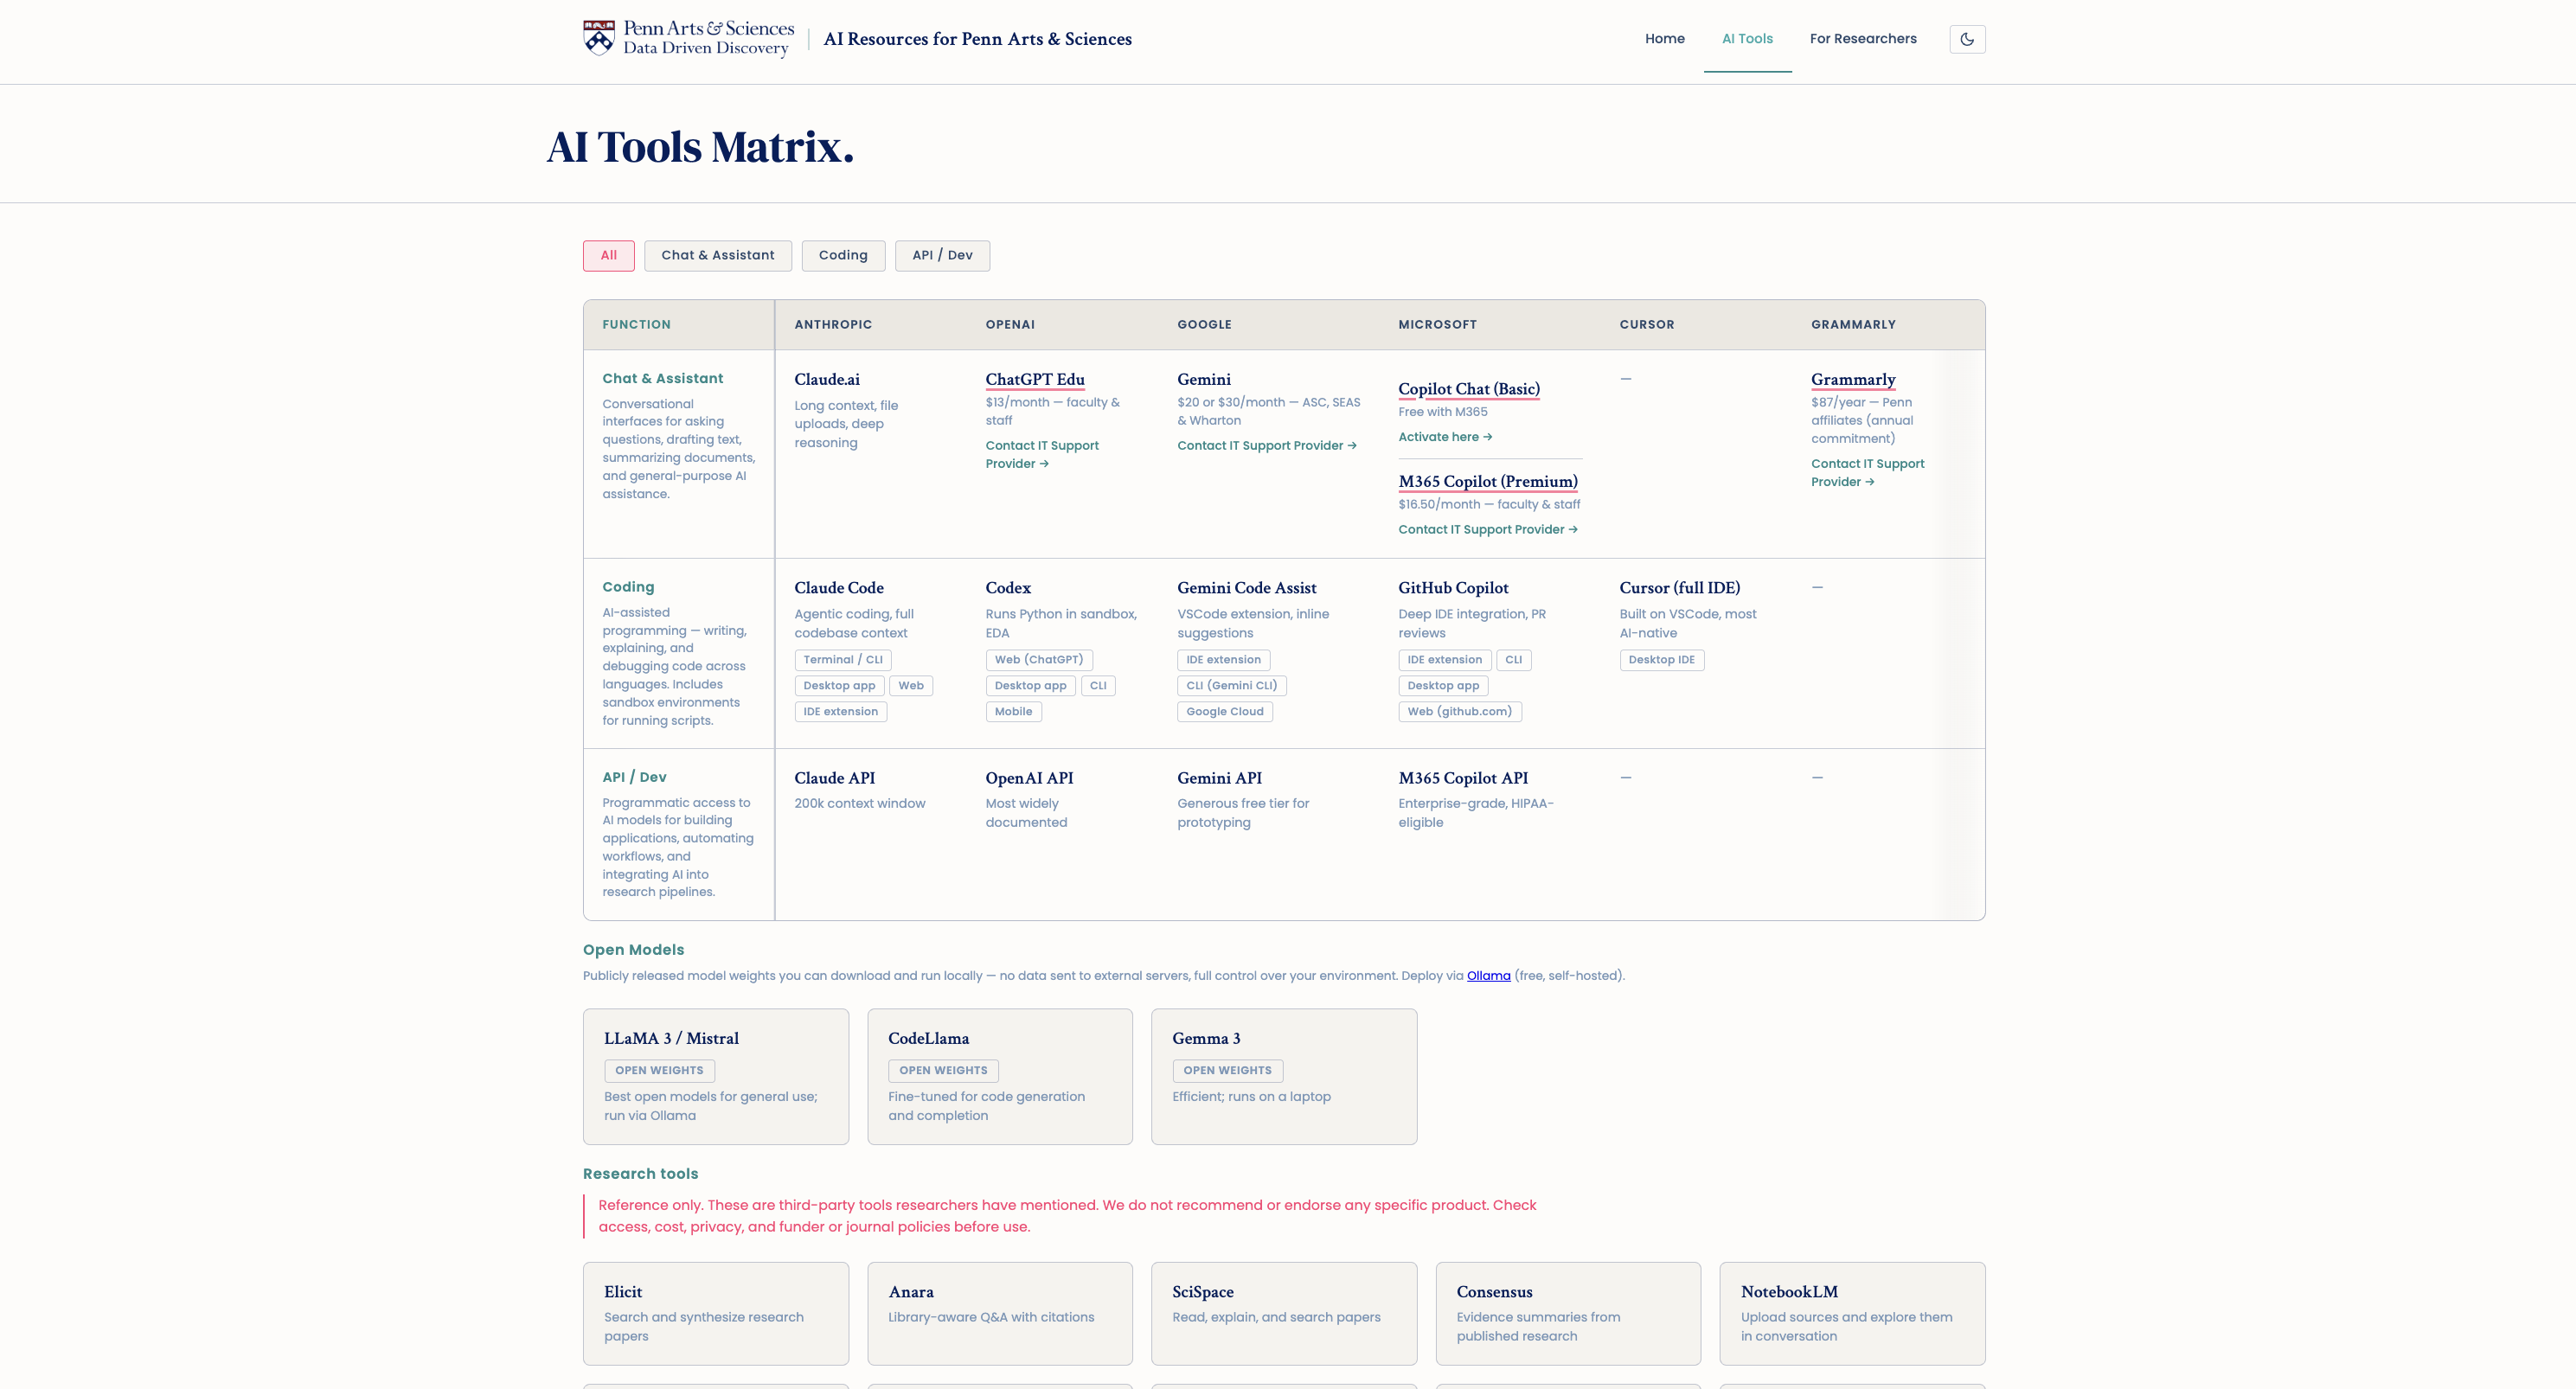
Task: Click M365 Copilot API entry
Action: 1463,778
